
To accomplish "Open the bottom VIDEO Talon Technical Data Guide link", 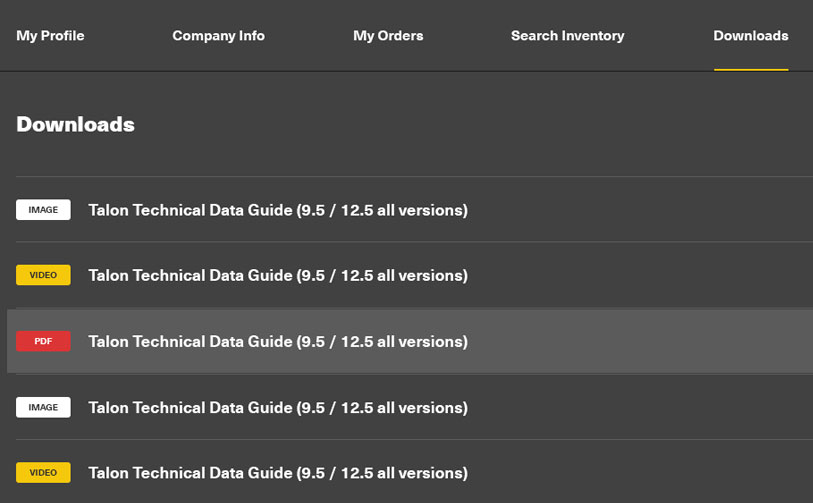I will click(278, 473).
